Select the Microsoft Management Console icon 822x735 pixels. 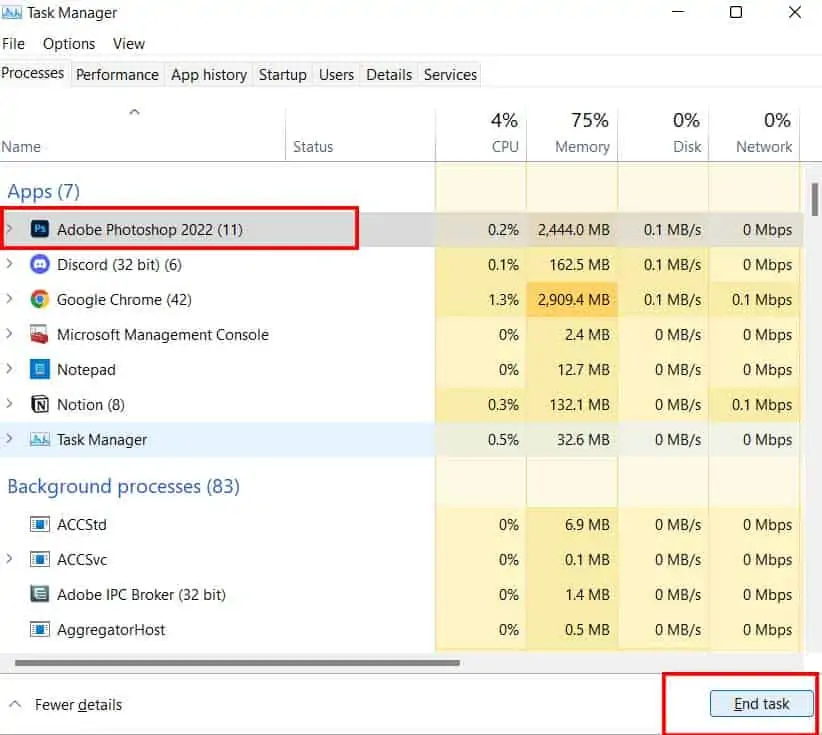coord(40,334)
